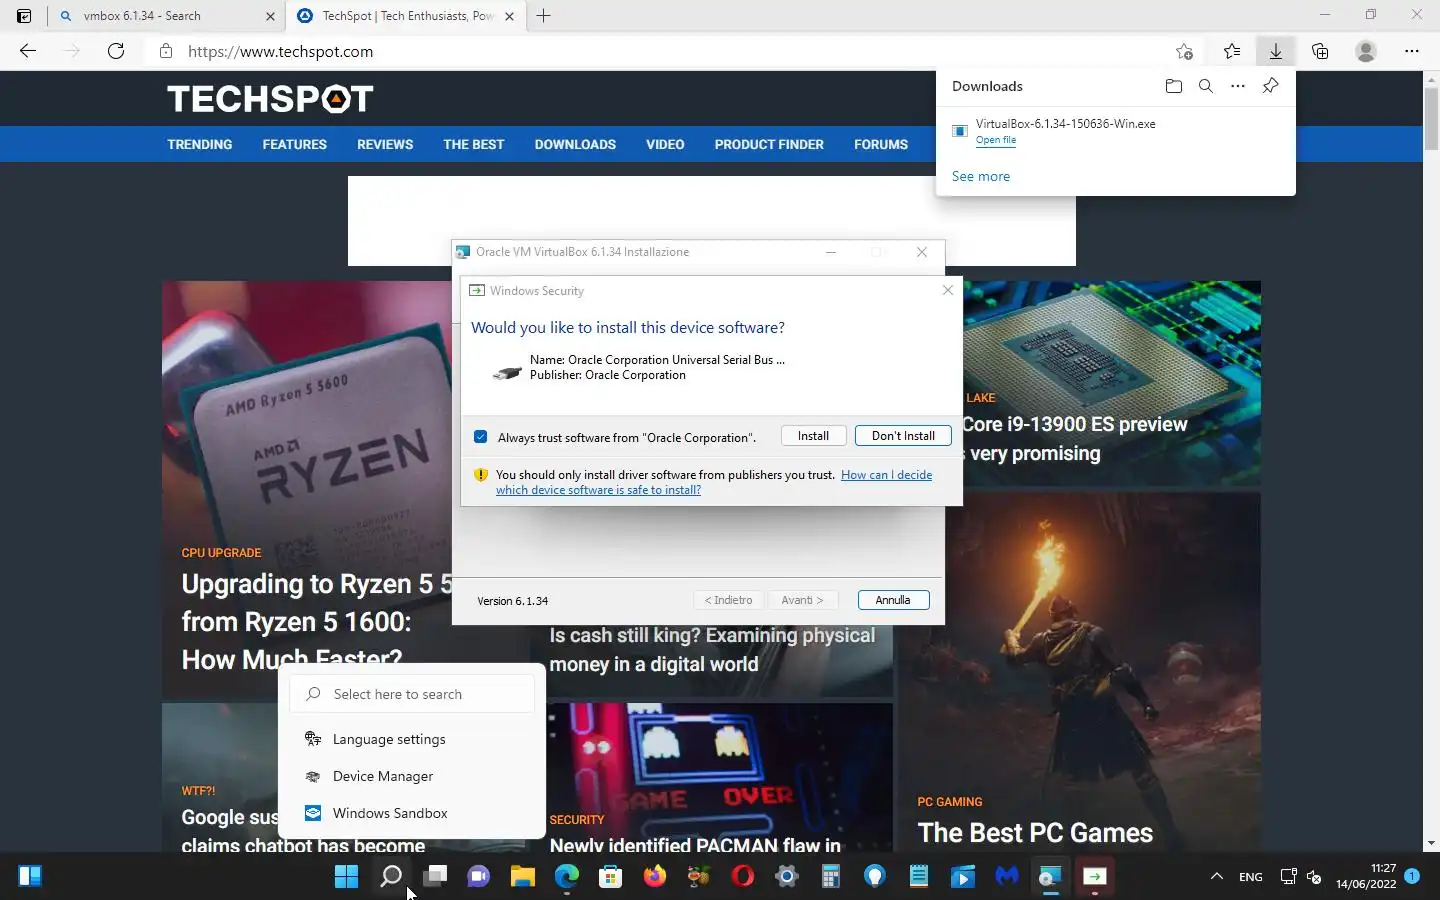Show hidden system tray icons
The width and height of the screenshot is (1440, 900).
click(1217, 877)
